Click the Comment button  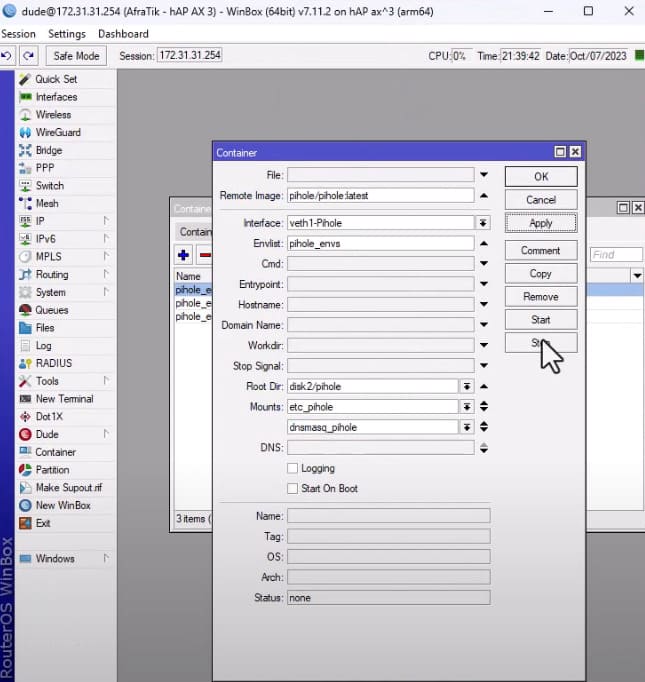pos(541,251)
